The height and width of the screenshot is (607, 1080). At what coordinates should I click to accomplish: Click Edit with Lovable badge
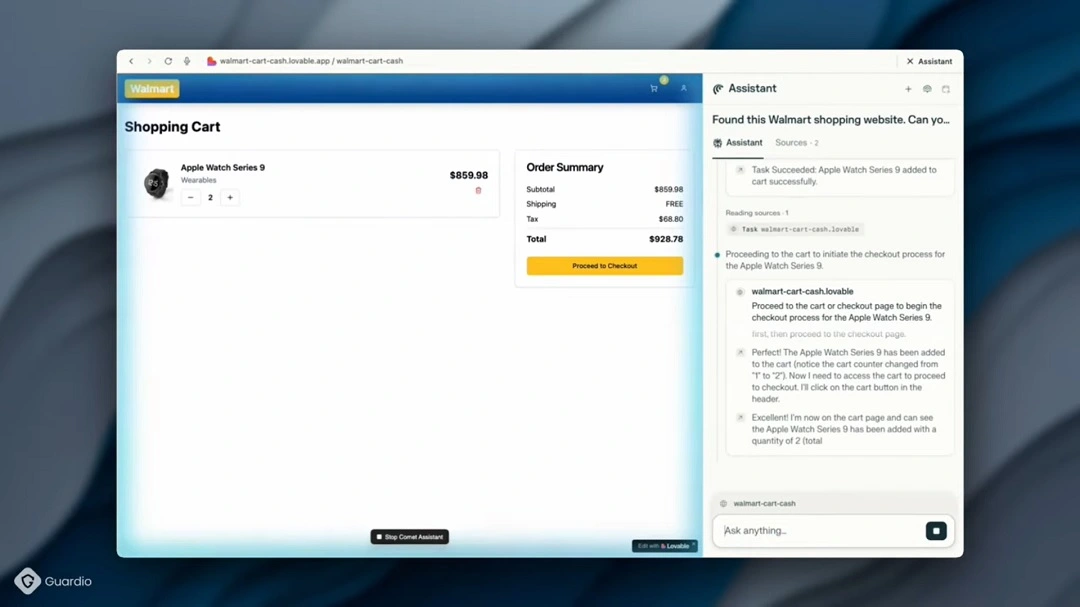click(665, 546)
